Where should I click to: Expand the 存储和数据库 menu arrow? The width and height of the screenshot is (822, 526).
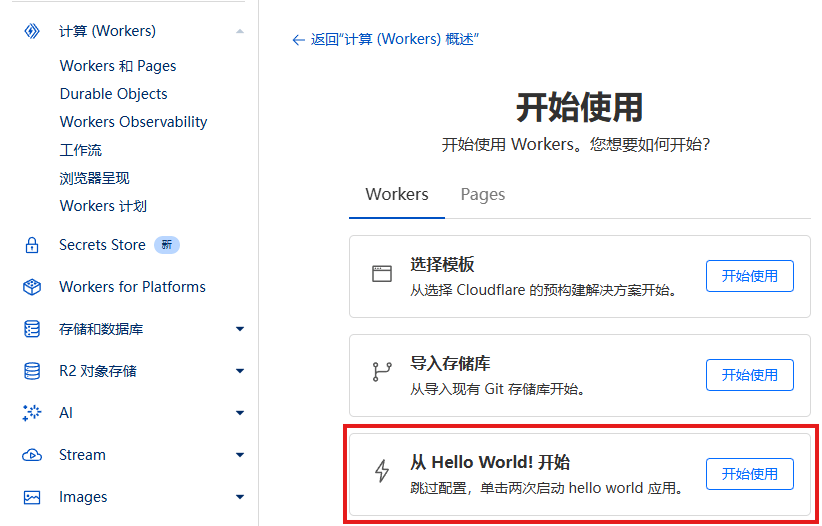(240, 329)
